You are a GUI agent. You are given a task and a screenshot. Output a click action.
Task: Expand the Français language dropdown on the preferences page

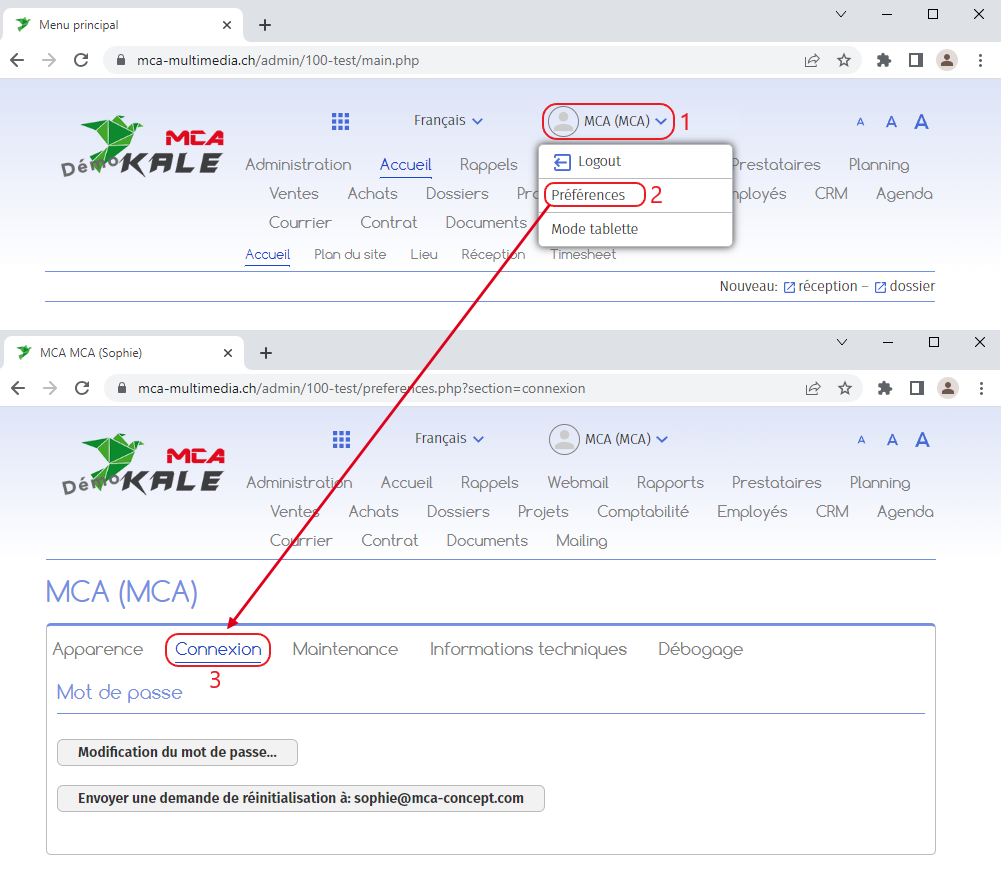pos(449,439)
